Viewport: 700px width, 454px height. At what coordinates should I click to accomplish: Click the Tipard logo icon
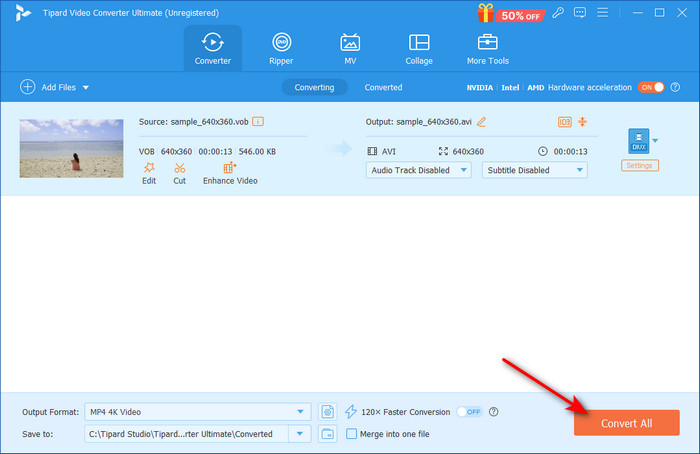pos(22,13)
